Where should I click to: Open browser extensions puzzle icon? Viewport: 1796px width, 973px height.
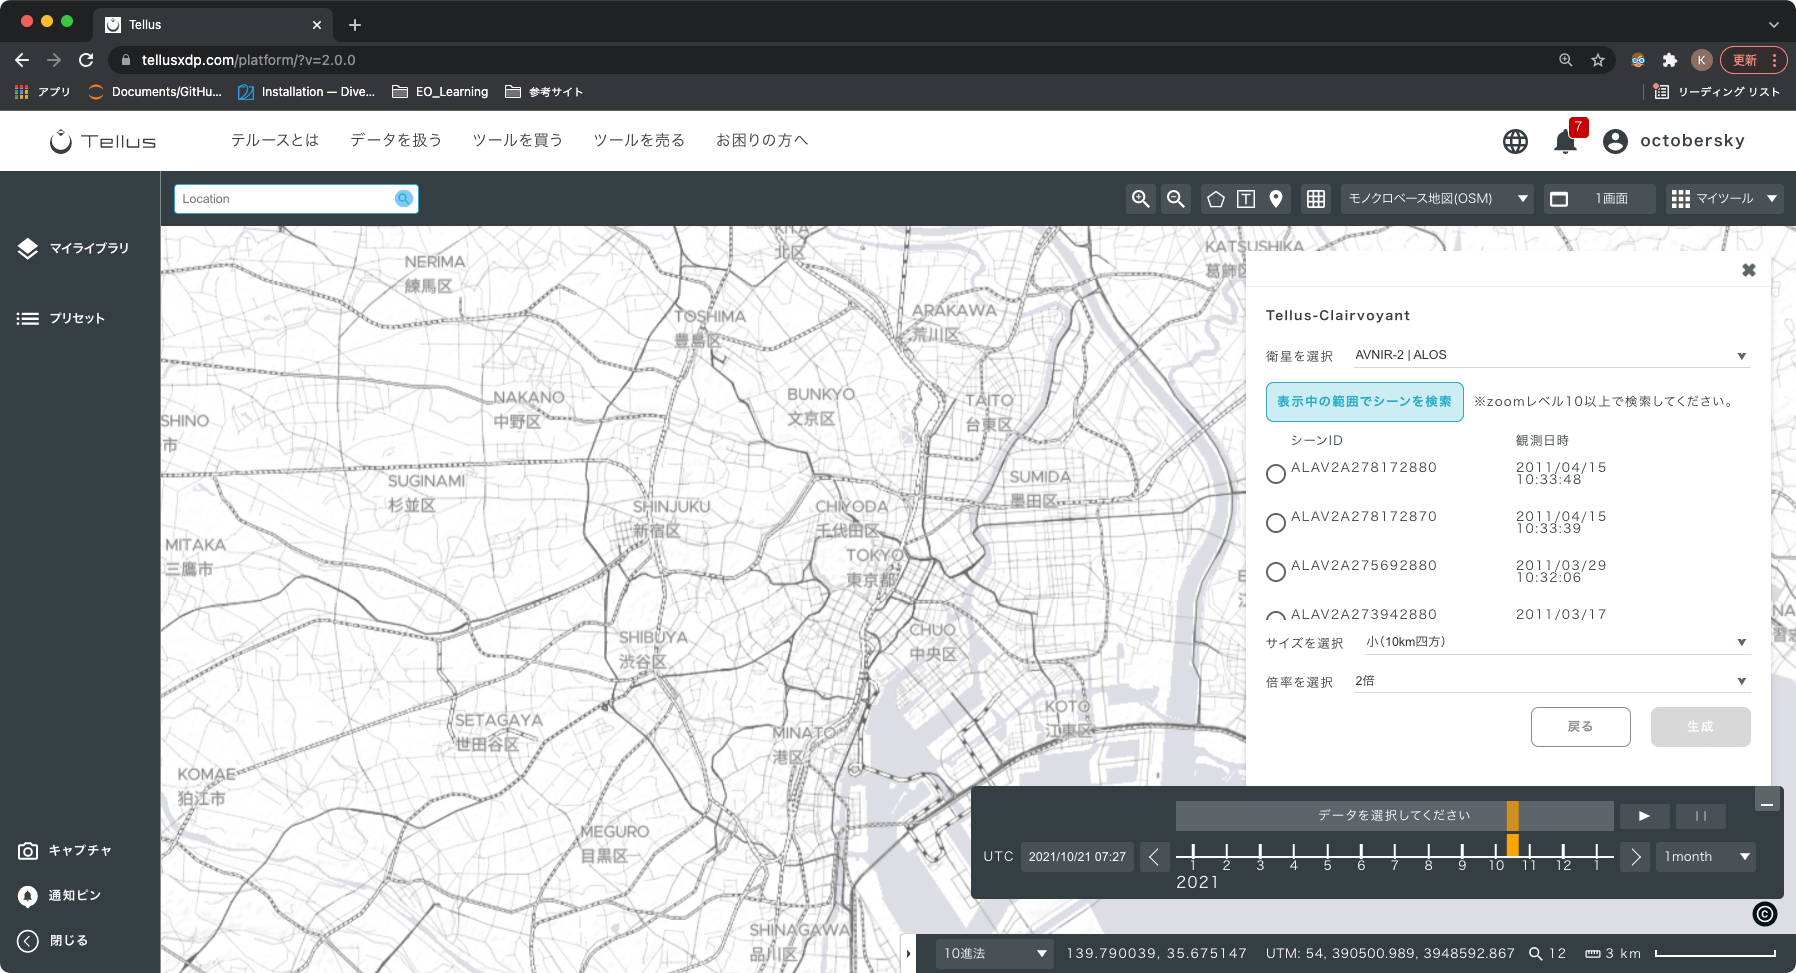point(1669,60)
